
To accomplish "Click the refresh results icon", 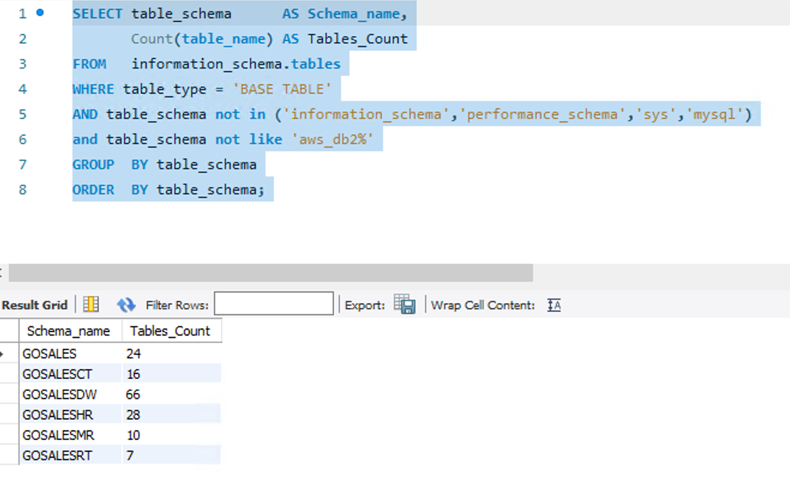I will pos(126,305).
